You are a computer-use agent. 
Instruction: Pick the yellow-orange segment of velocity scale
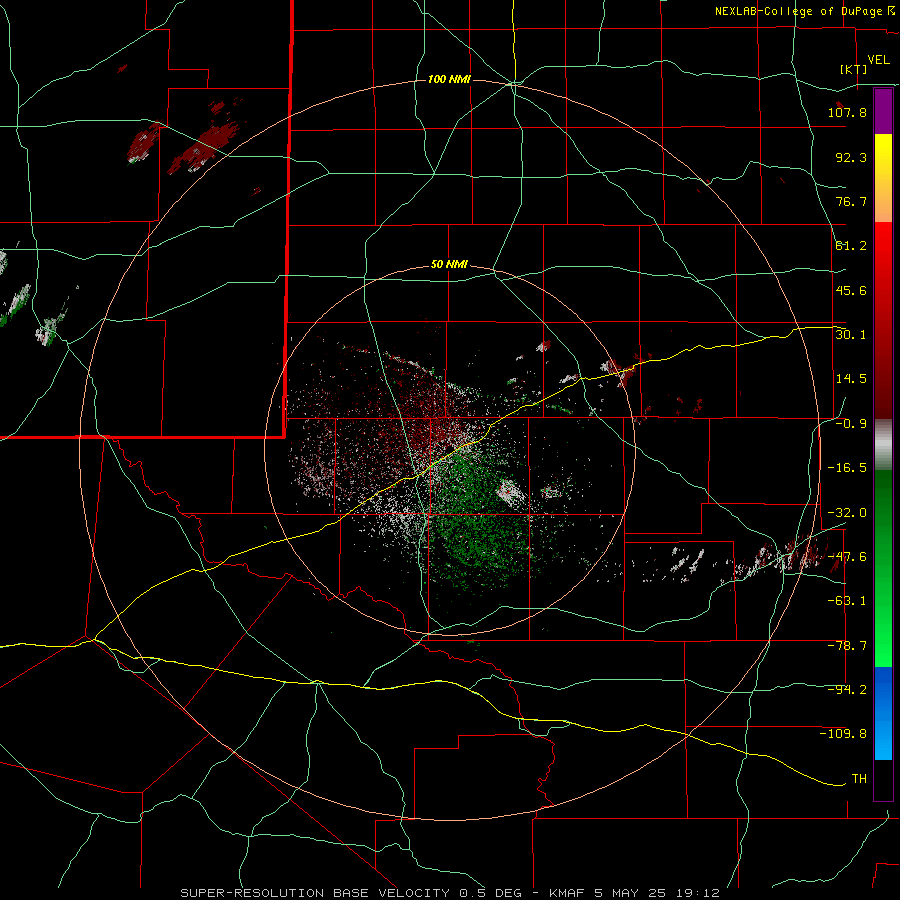click(x=883, y=179)
